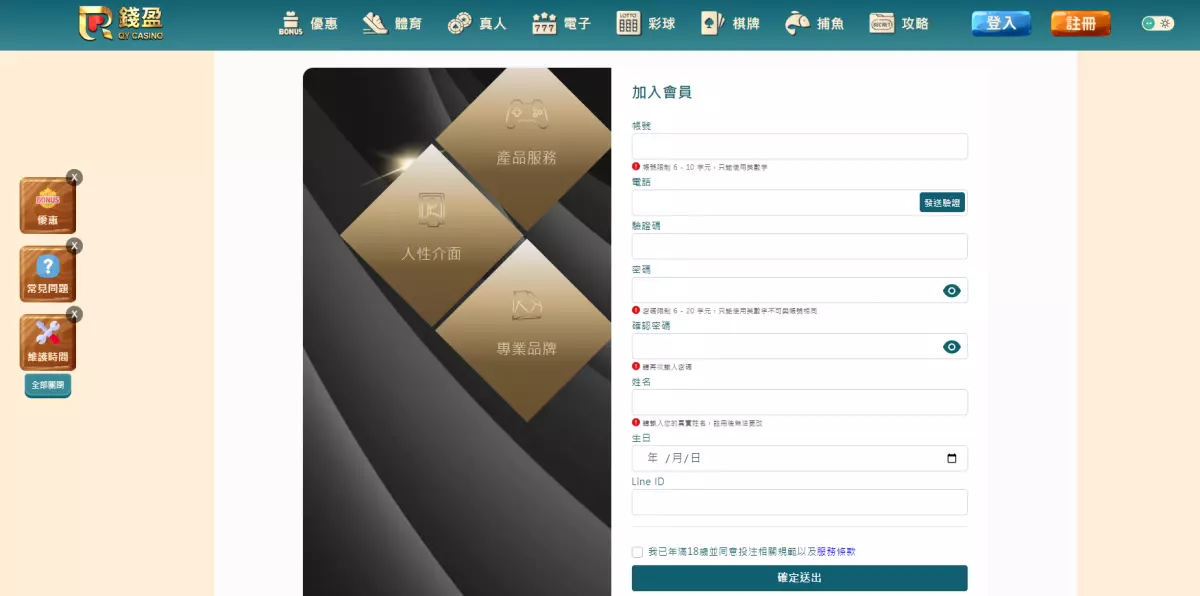Open the 攻略 guide icon in navbar
Viewport: 1200px width, 596px height.
[882, 22]
